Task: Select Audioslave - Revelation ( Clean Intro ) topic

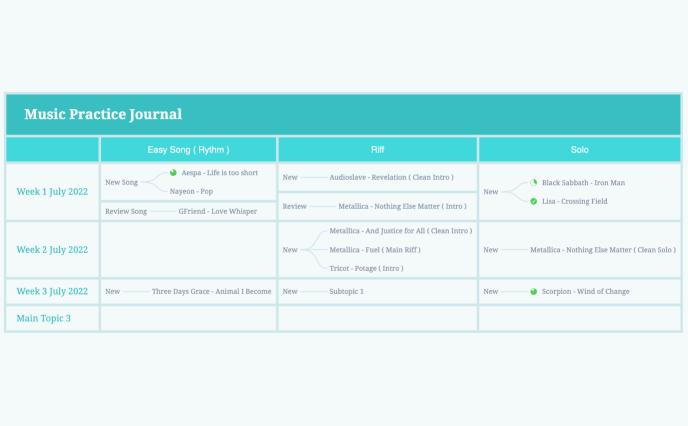Action: click(x=383, y=177)
